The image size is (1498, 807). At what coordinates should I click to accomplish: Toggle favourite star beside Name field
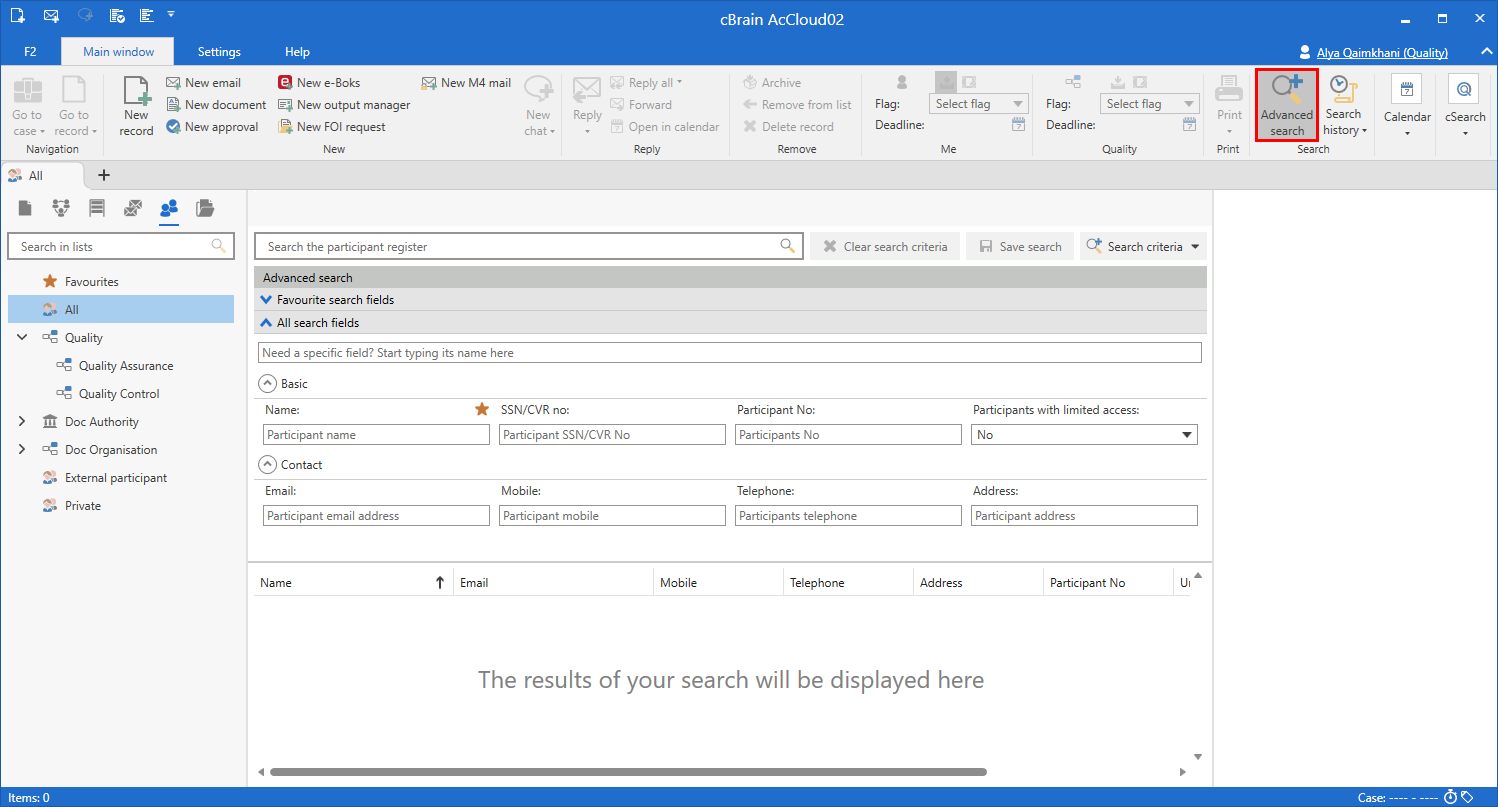(x=482, y=409)
